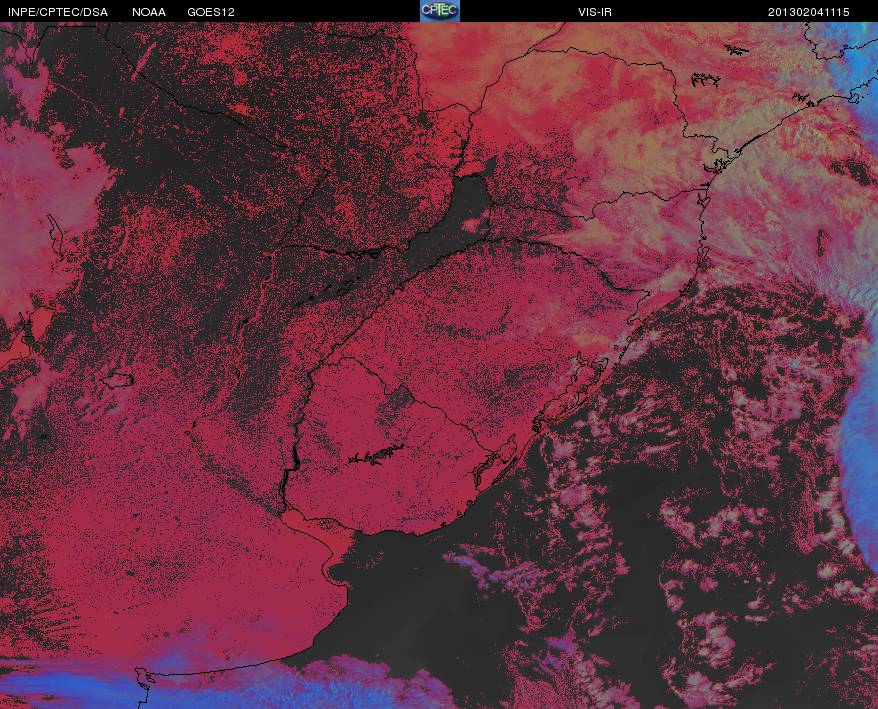Image resolution: width=878 pixels, height=709 pixels.
Task: Click the GOES12 satellite label
Action: 211,12
